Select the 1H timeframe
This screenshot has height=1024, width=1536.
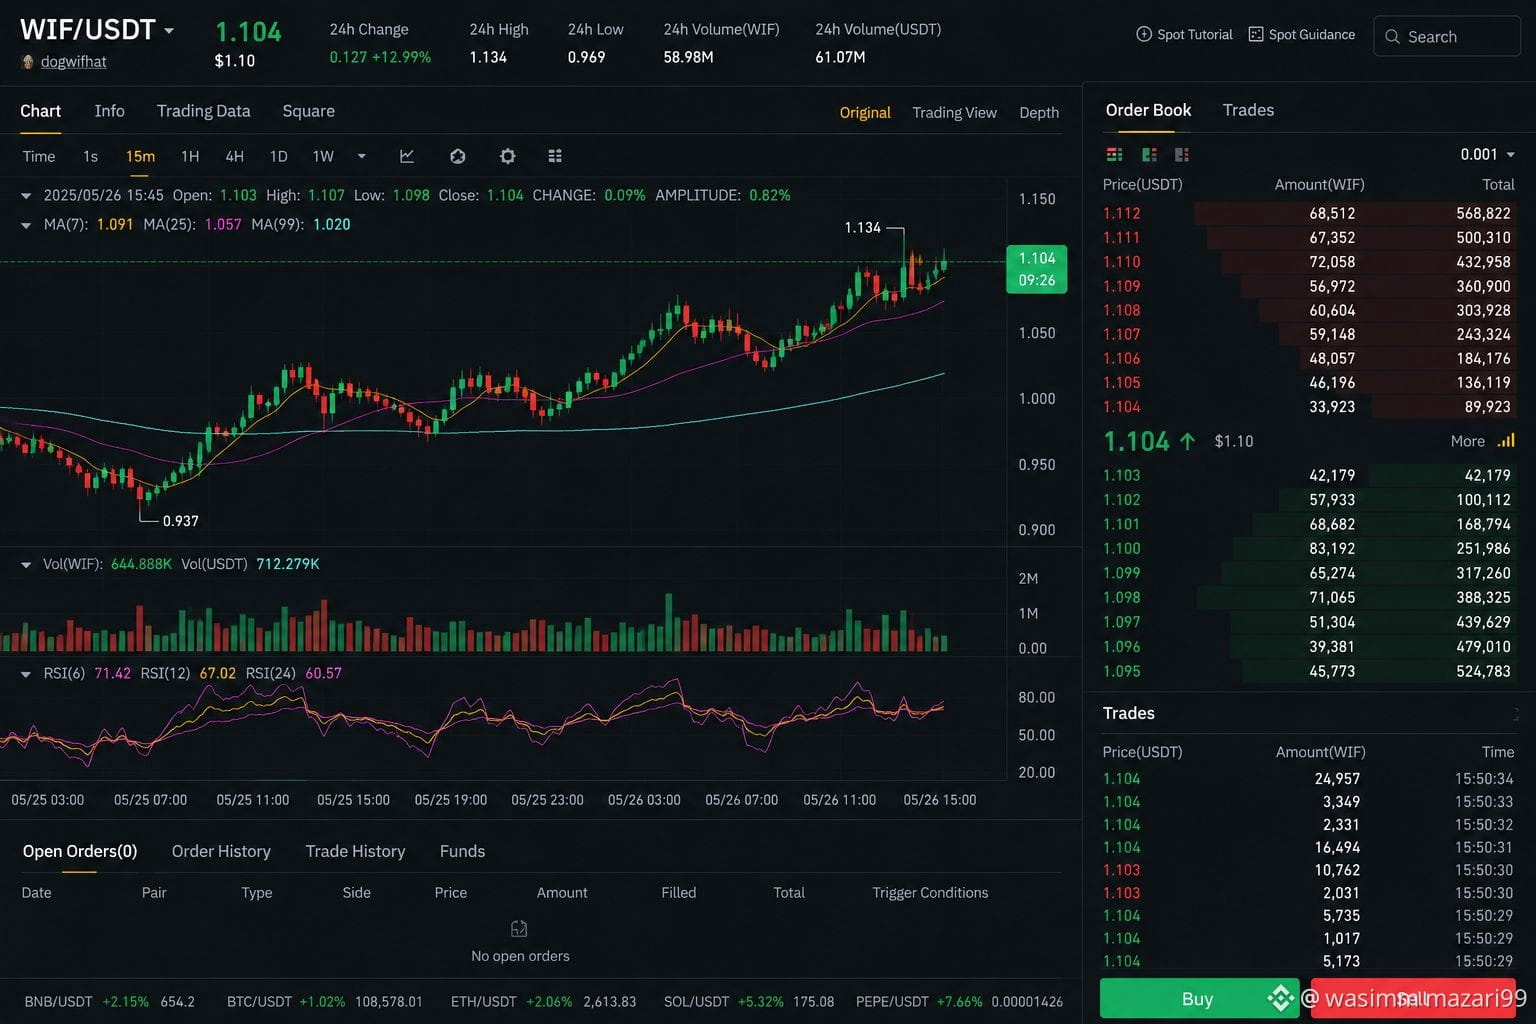click(190, 156)
